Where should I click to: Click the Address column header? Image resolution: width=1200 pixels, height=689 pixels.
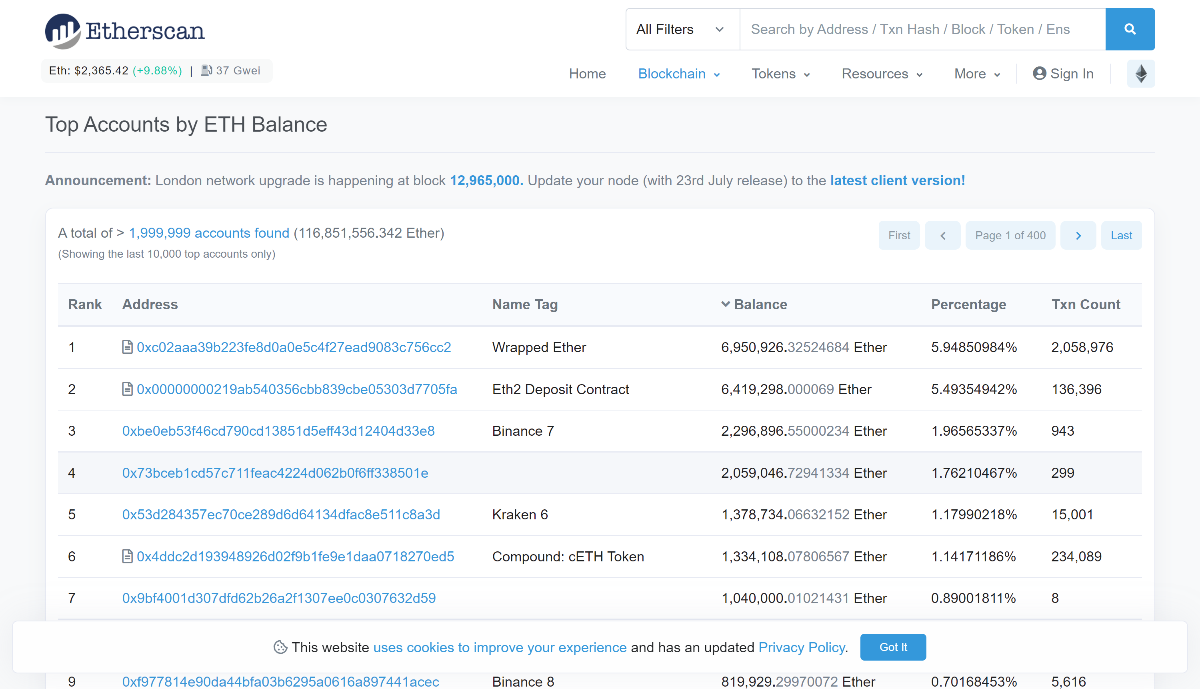tap(150, 305)
